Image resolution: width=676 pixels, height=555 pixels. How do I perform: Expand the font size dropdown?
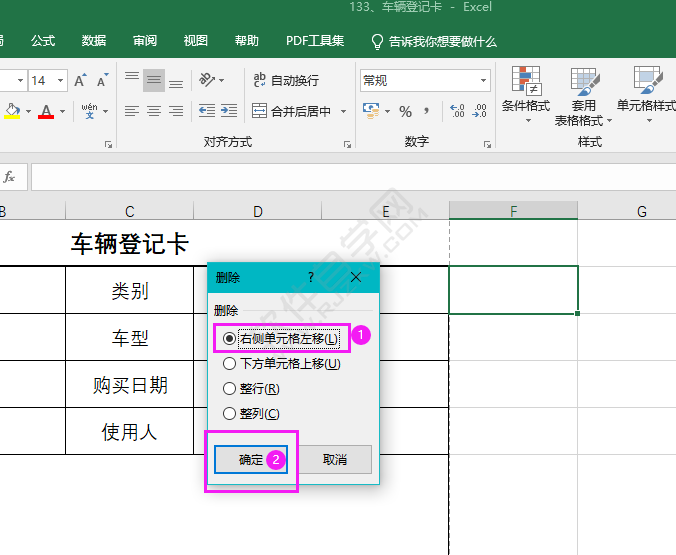tap(61, 80)
